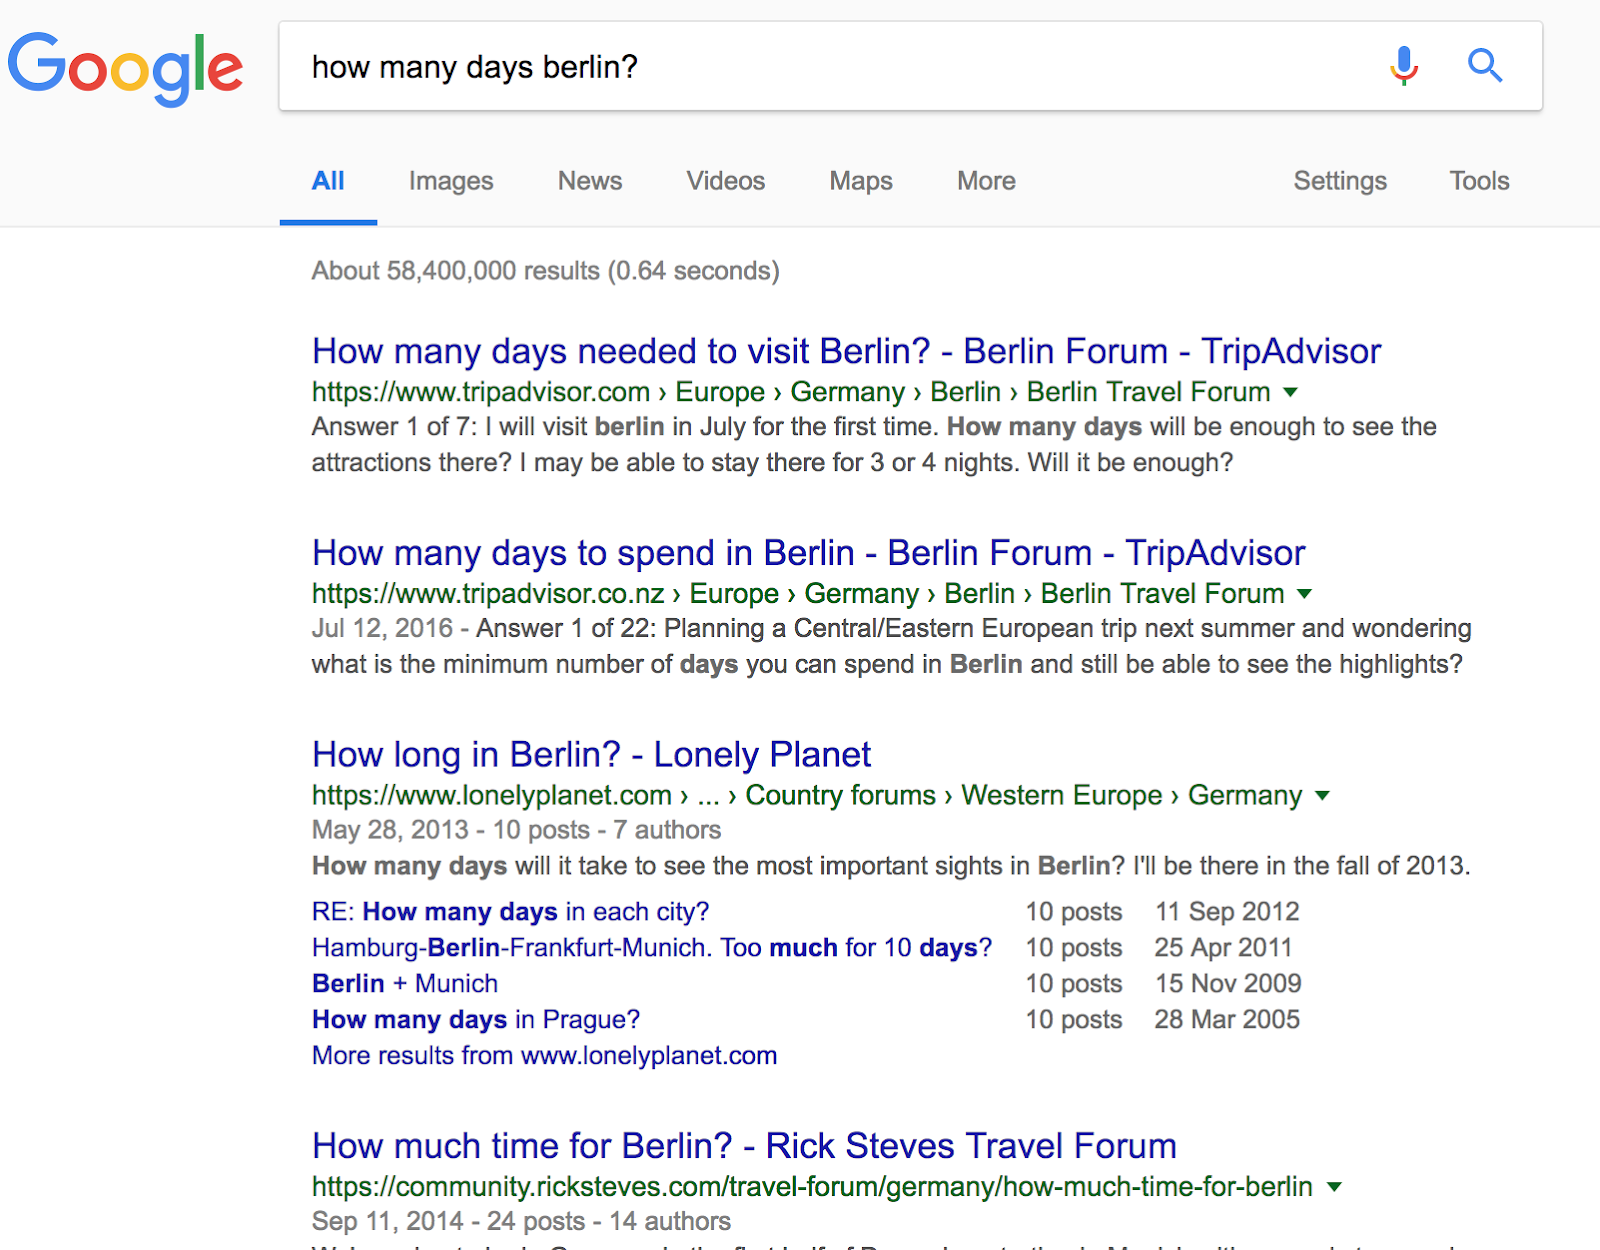
Task: Click the '15 Nov 2009' post date
Action: [x=1228, y=984]
